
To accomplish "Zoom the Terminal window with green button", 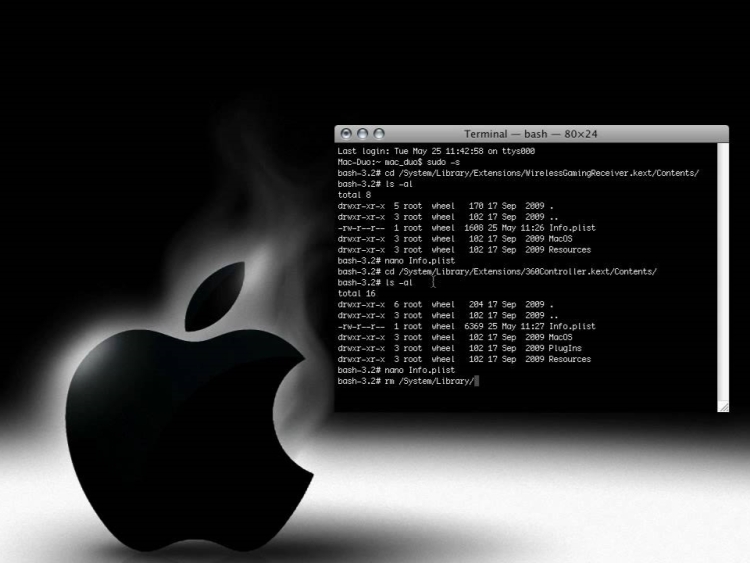I will (378, 133).
